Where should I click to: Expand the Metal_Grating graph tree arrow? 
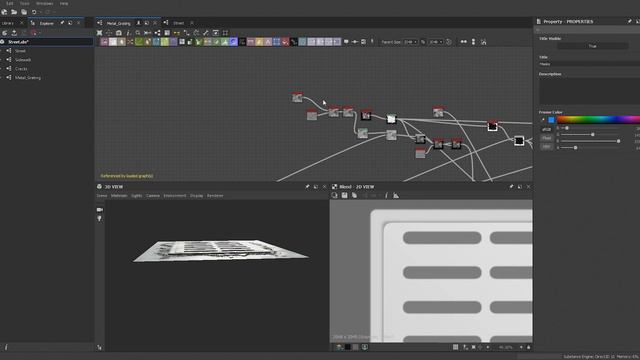pos(1,78)
